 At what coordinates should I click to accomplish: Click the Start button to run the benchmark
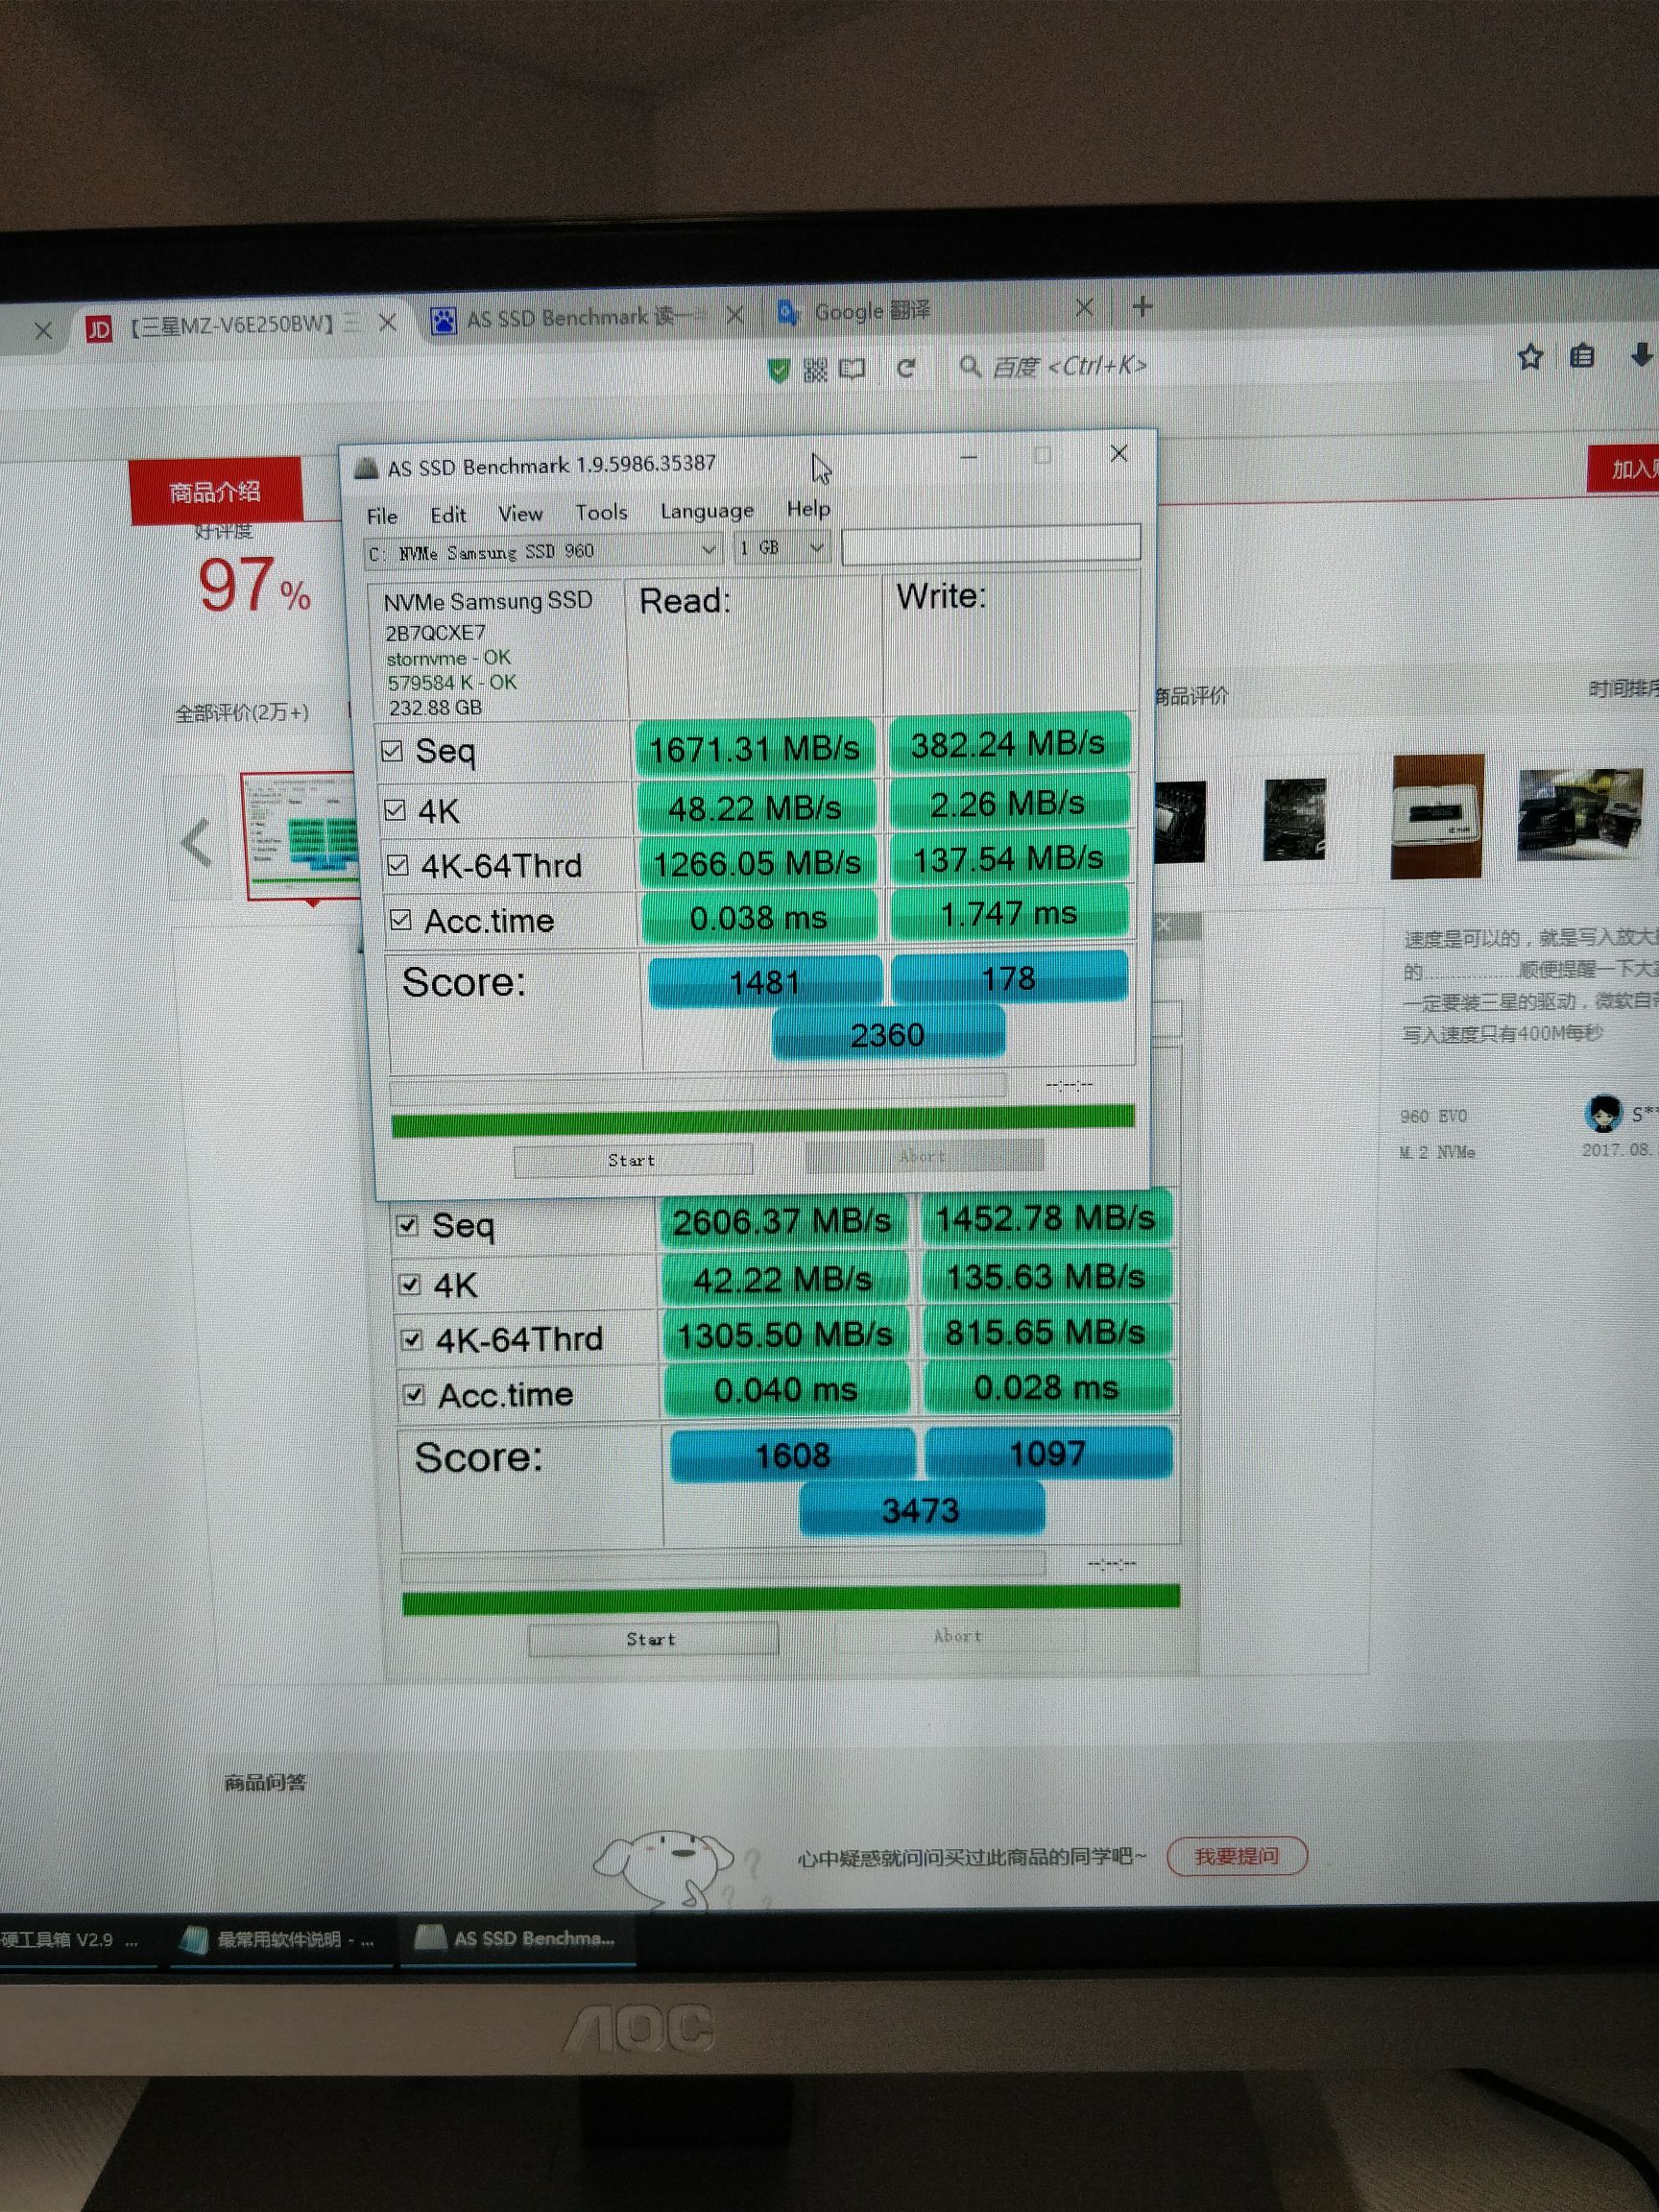(x=632, y=1159)
